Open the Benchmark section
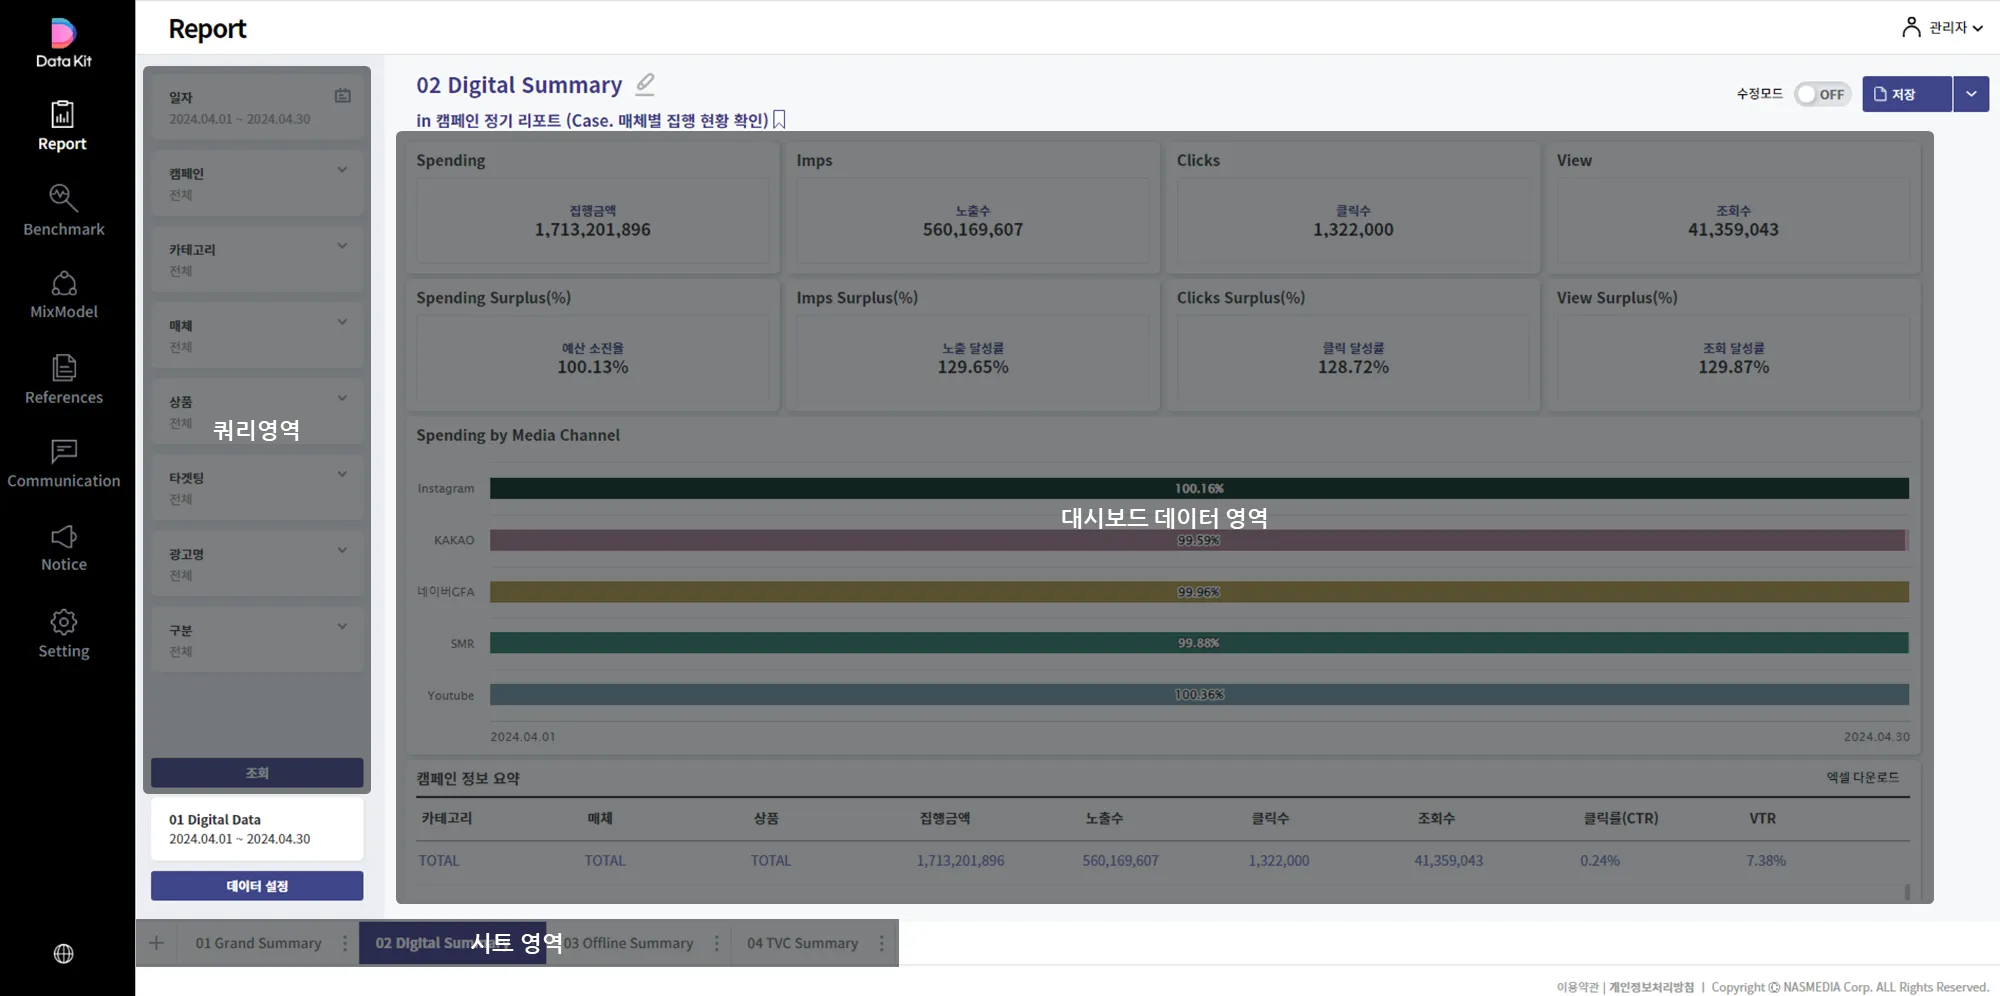This screenshot has height=996, width=2000. 63,210
